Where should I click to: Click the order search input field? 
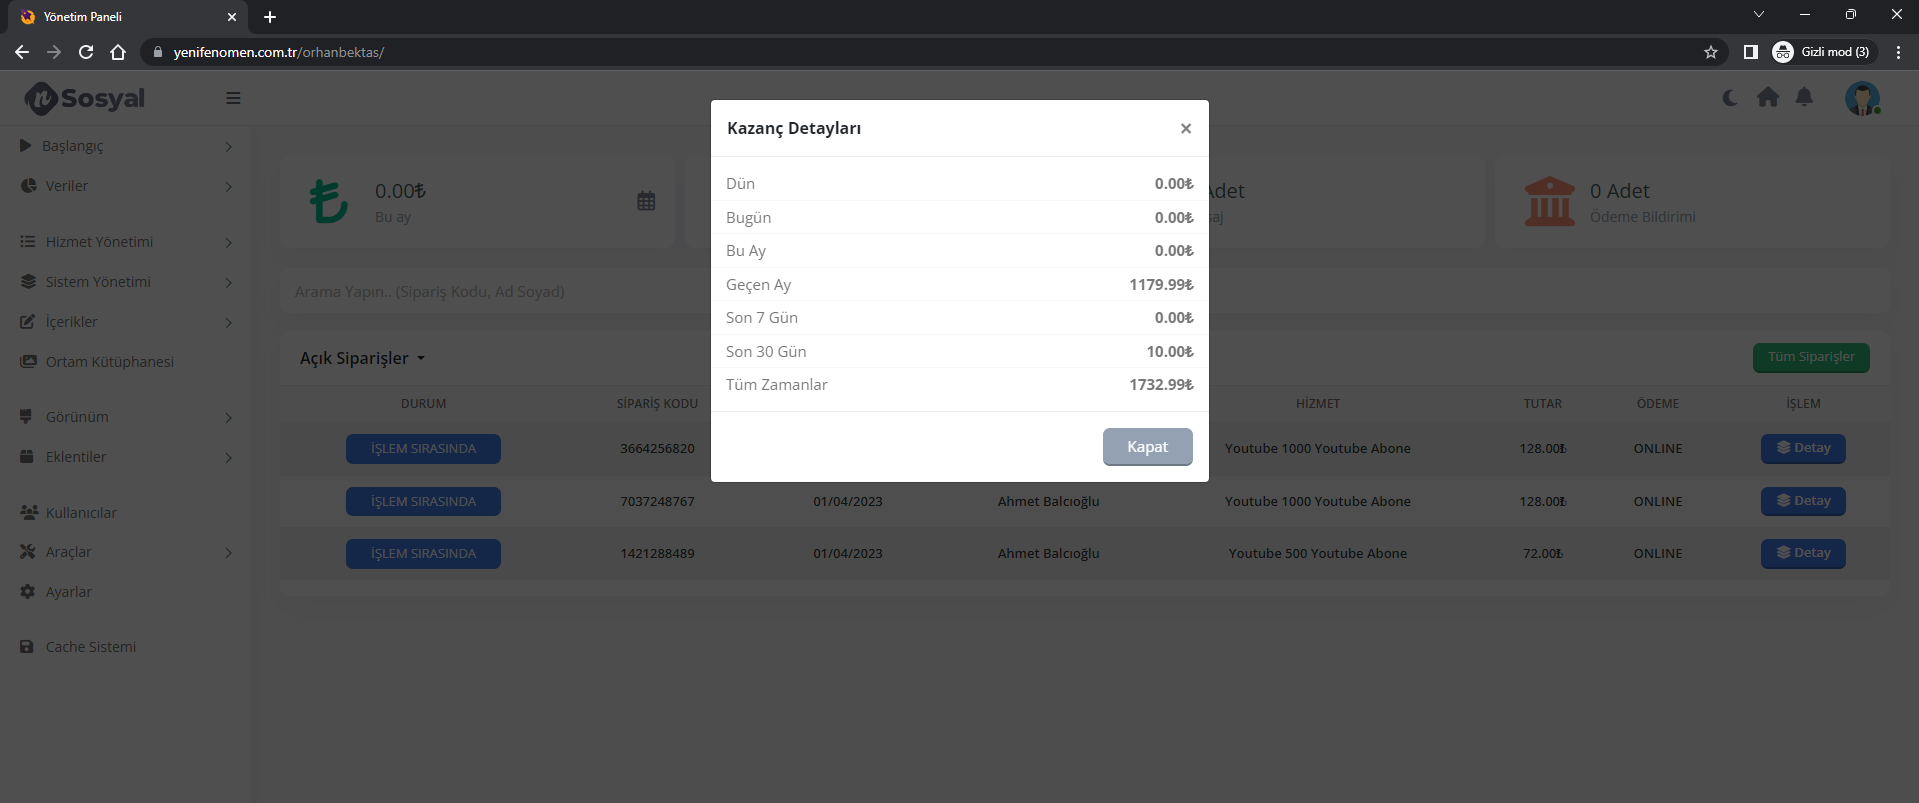point(495,292)
